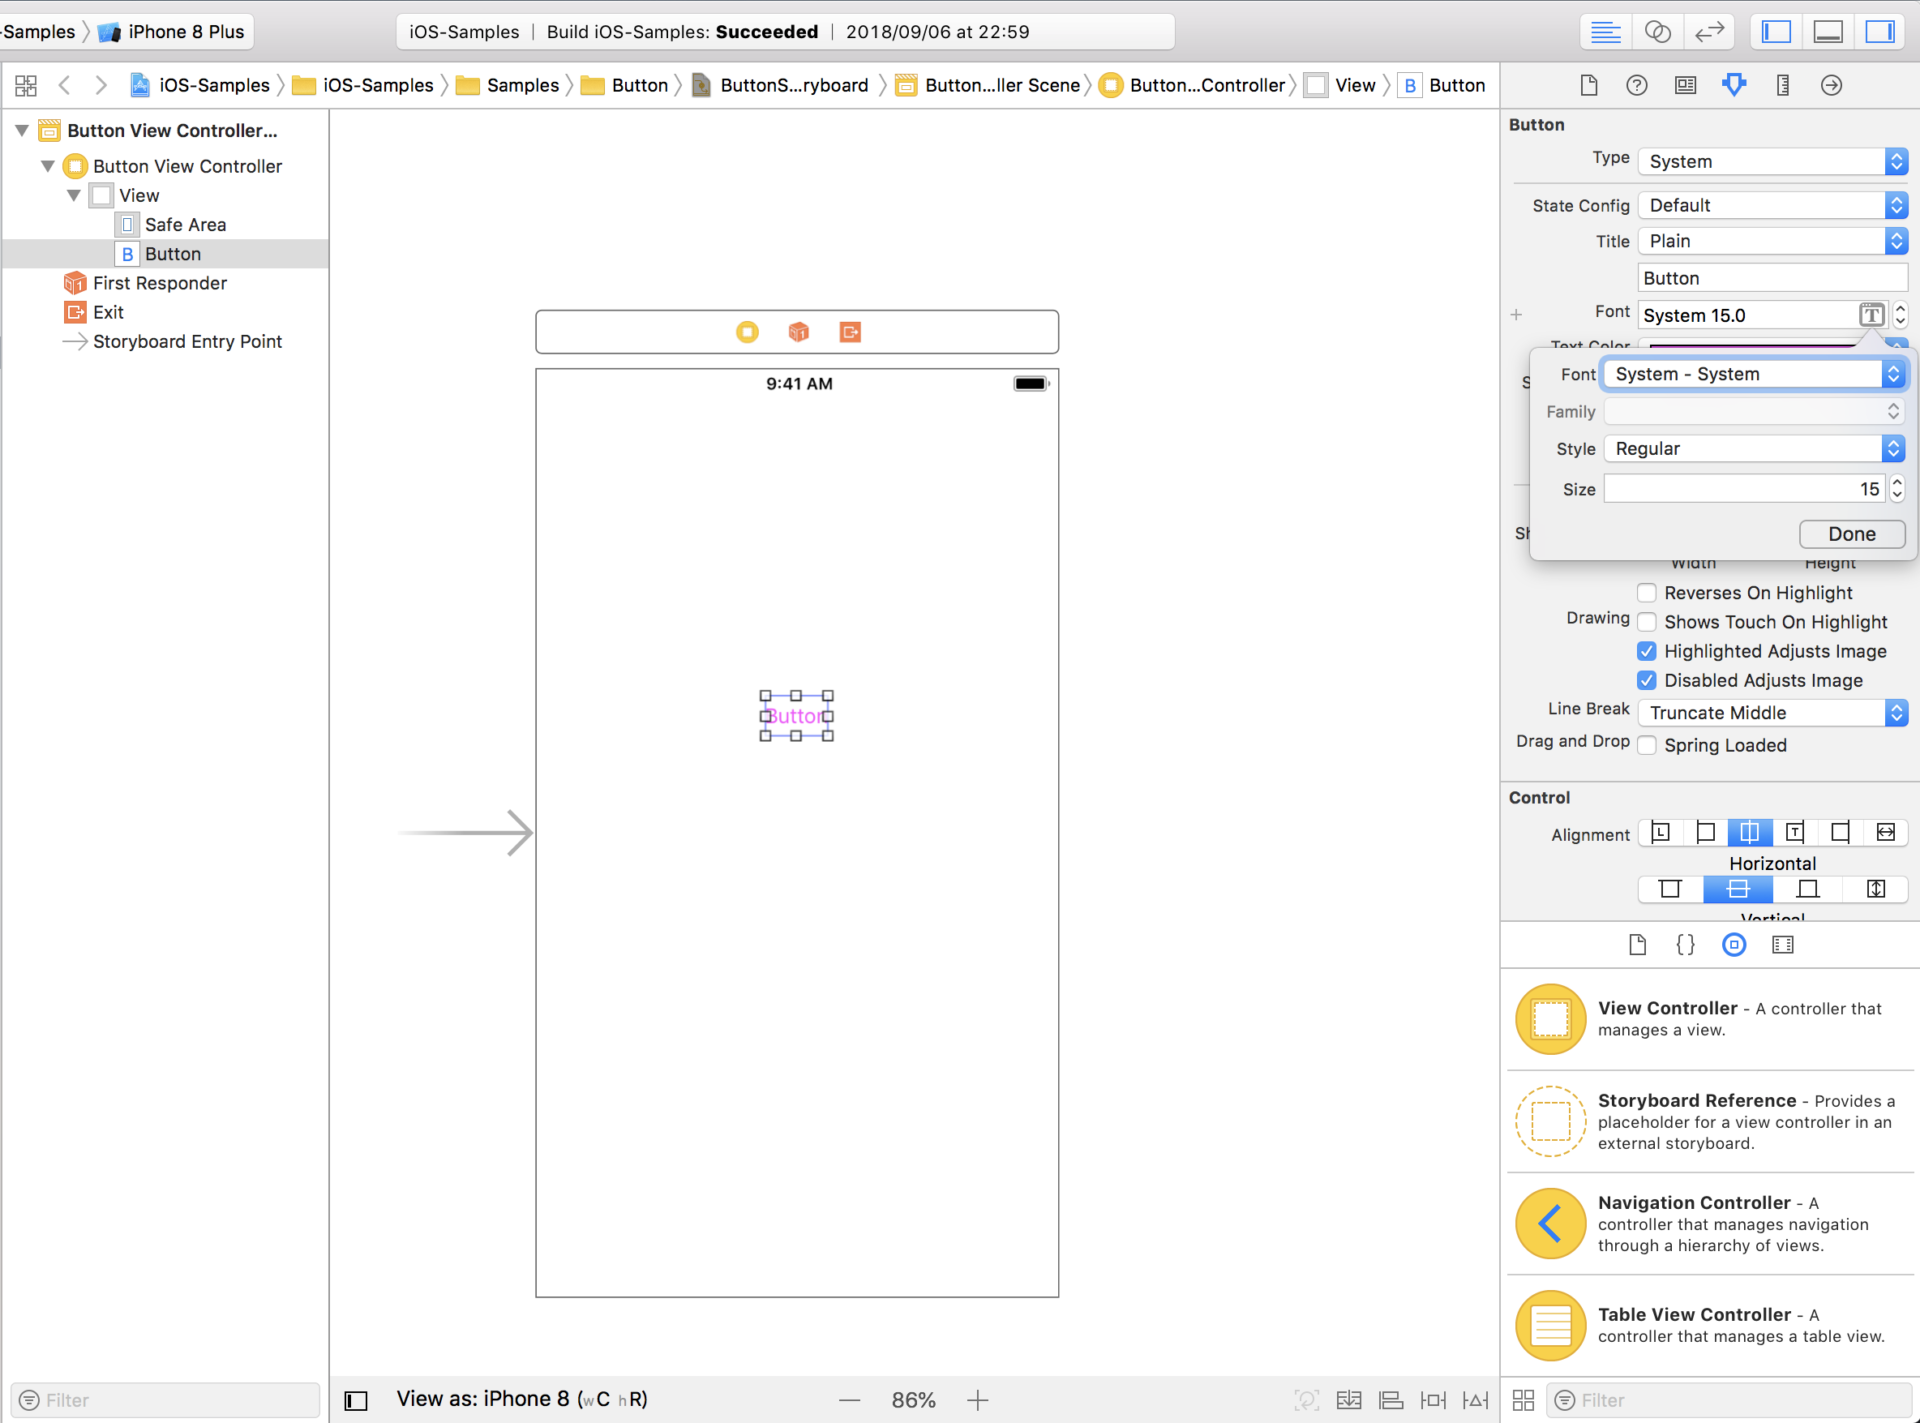Zoom in the canvas with plus
The image size is (1920, 1423).
(x=978, y=1400)
